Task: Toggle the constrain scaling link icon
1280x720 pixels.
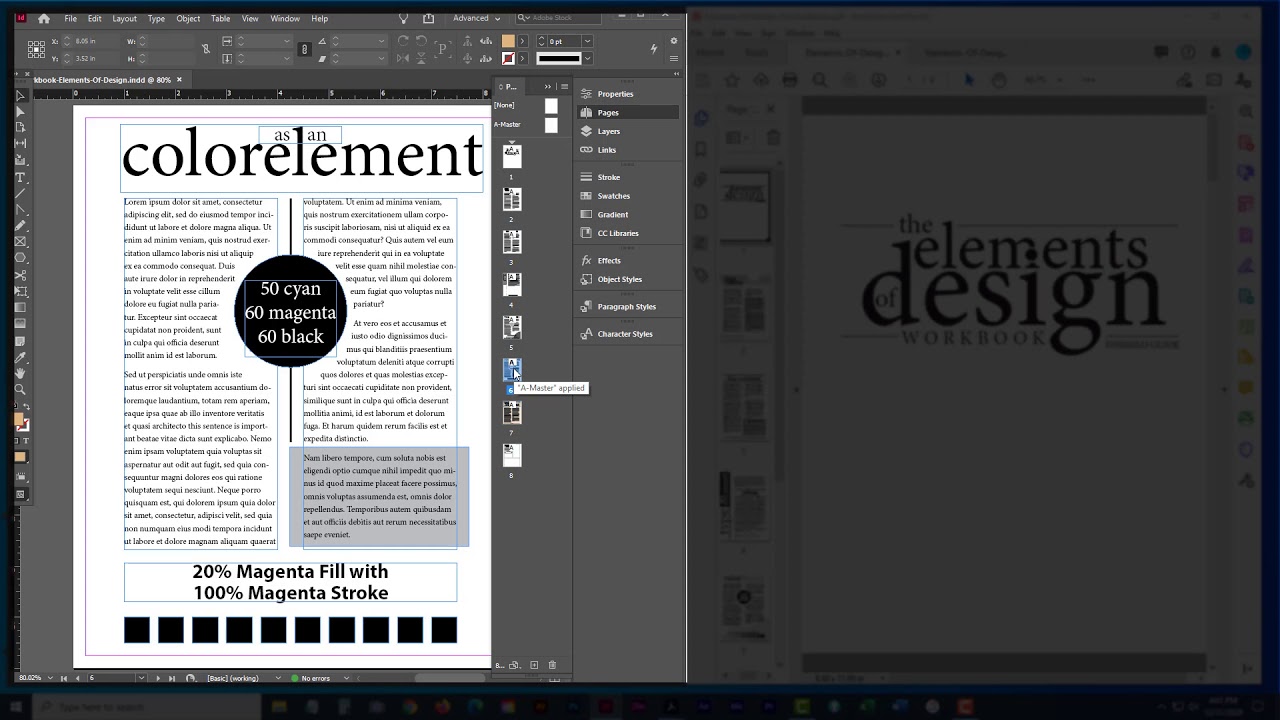Action: (305, 49)
